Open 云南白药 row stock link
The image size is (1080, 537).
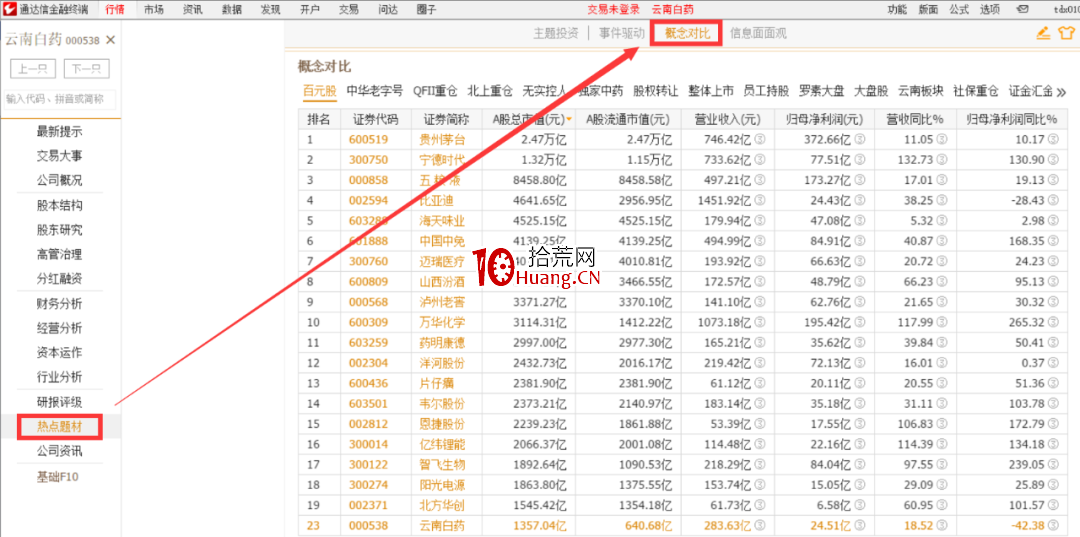(x=442, y=525)
